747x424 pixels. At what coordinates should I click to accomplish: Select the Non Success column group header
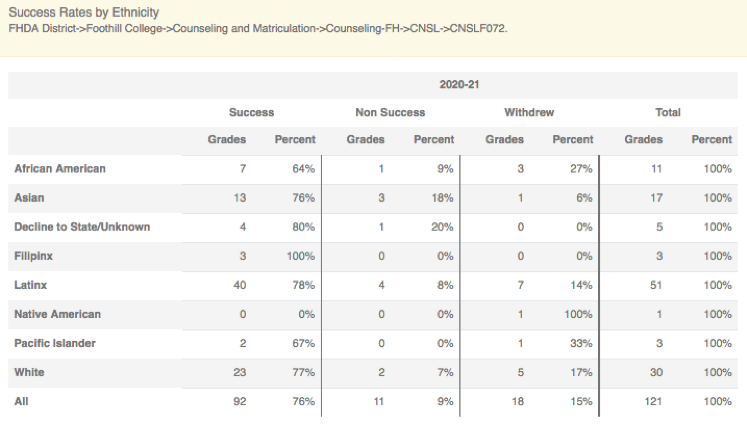390,113
